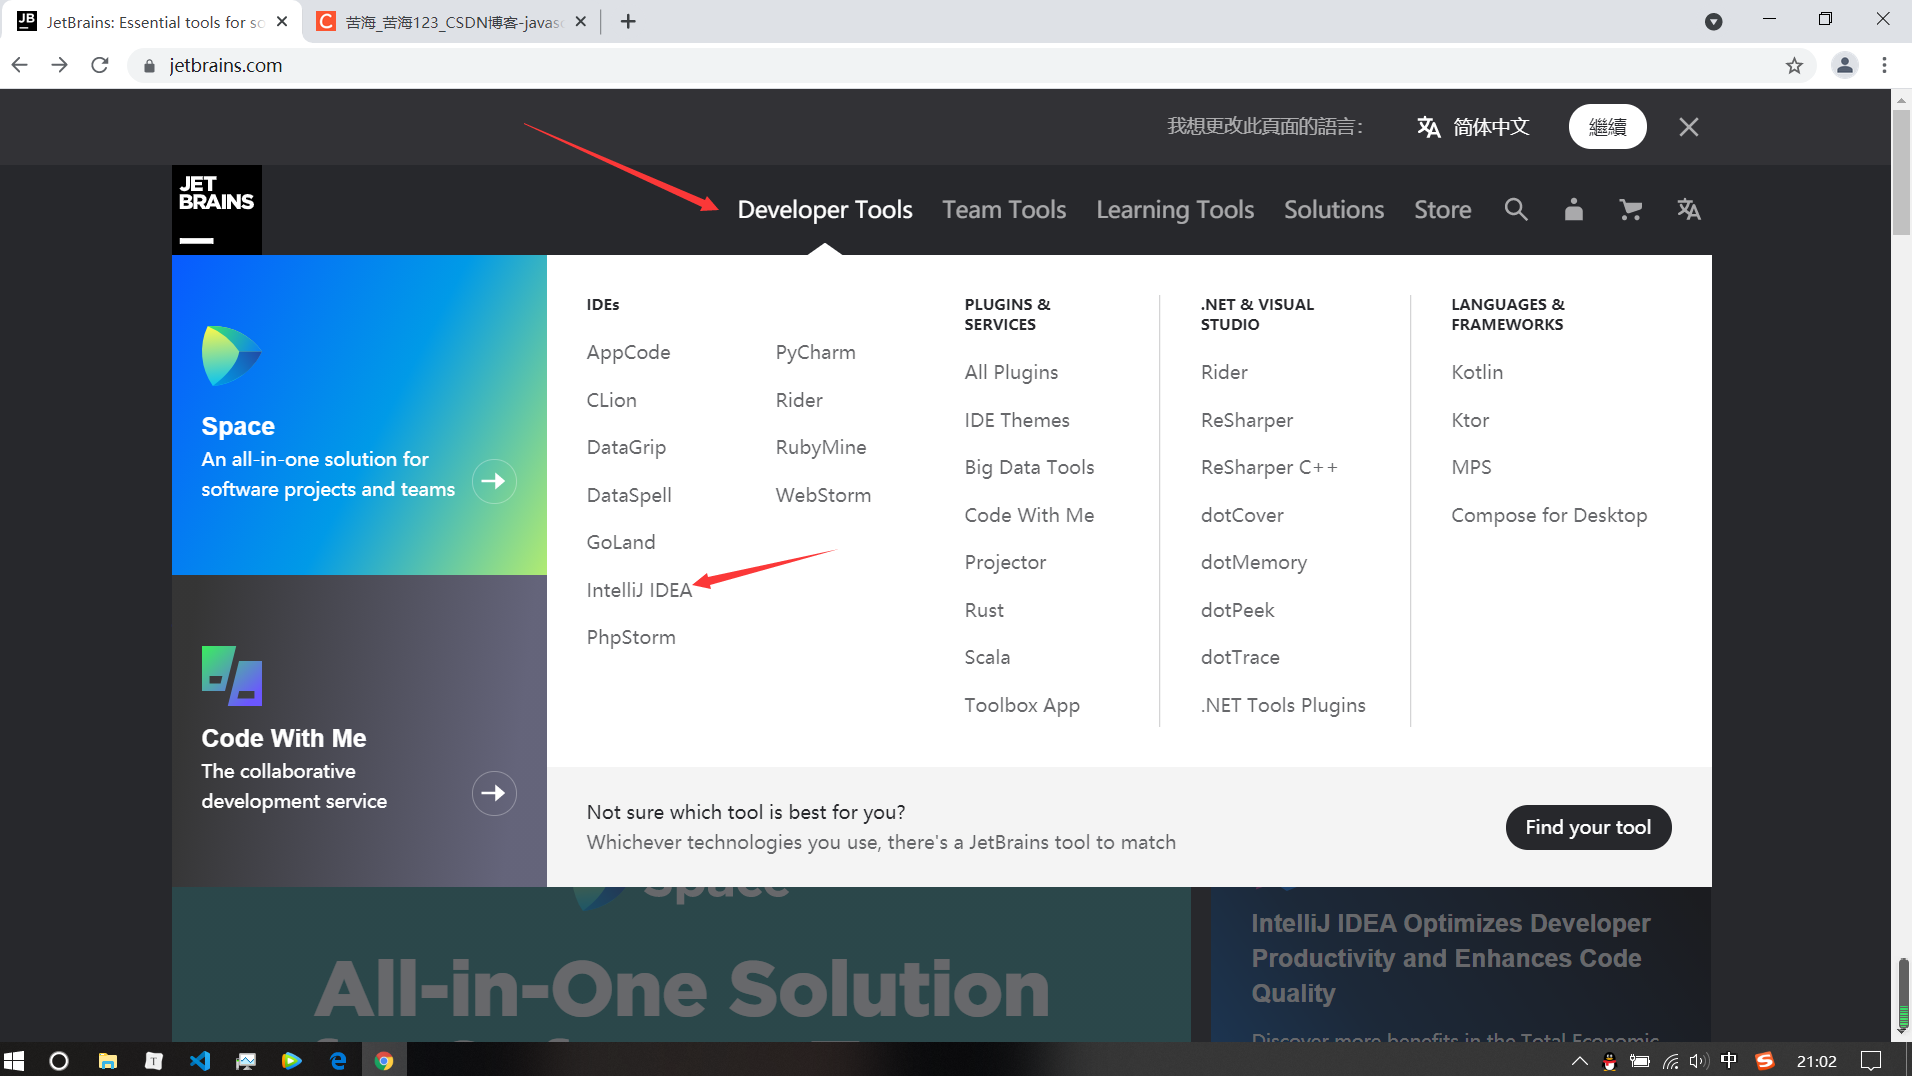Open Toolbox App link
This screenshot has height=1076, width=1912.
(x=1022, y=705)
